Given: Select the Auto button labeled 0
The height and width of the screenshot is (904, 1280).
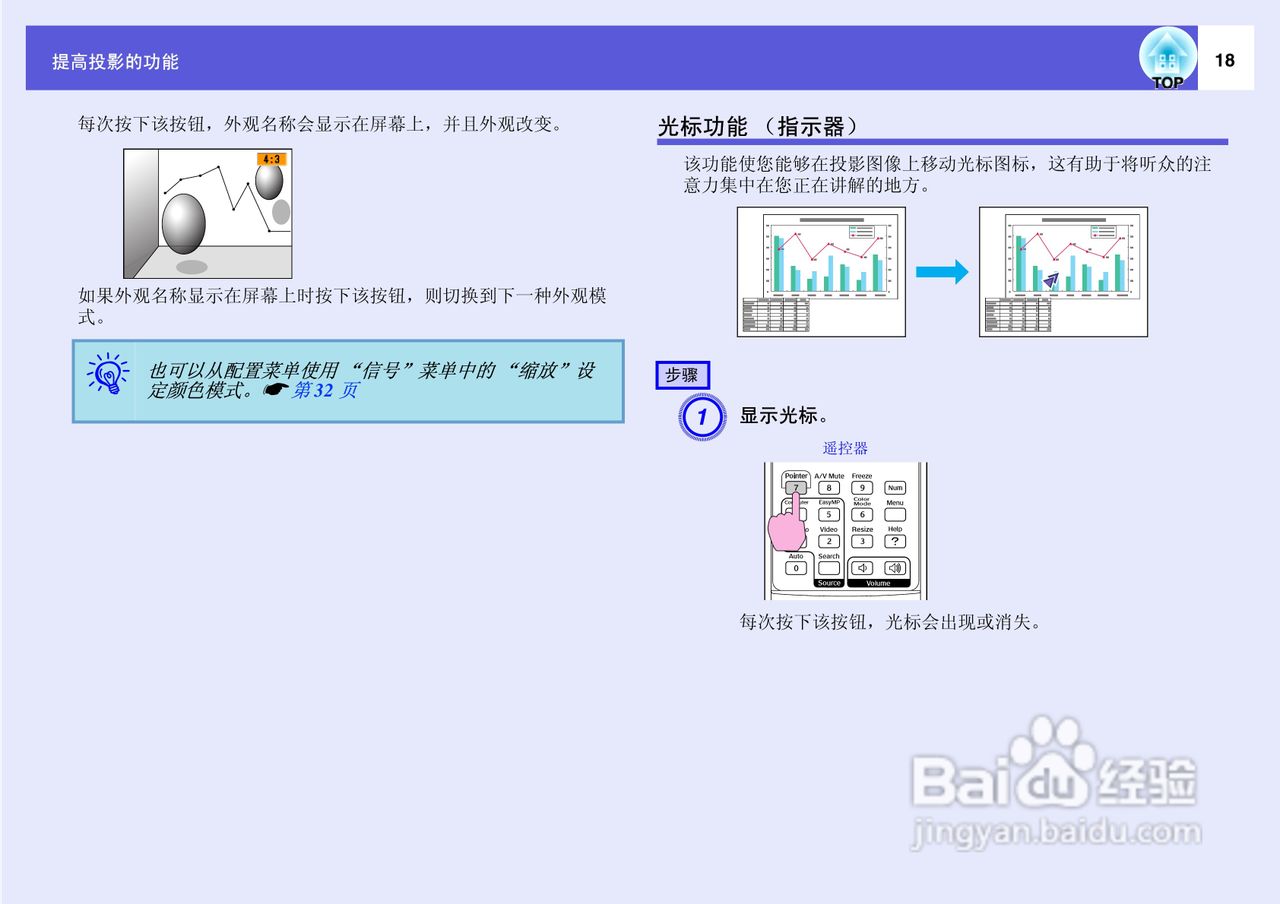Looking at the screenshot, I should (796, 567).
